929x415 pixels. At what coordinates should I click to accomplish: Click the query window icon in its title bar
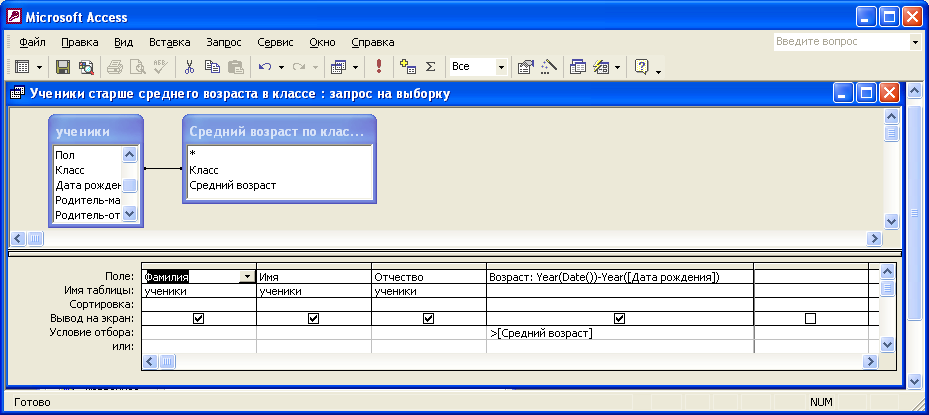pos(18,94)
